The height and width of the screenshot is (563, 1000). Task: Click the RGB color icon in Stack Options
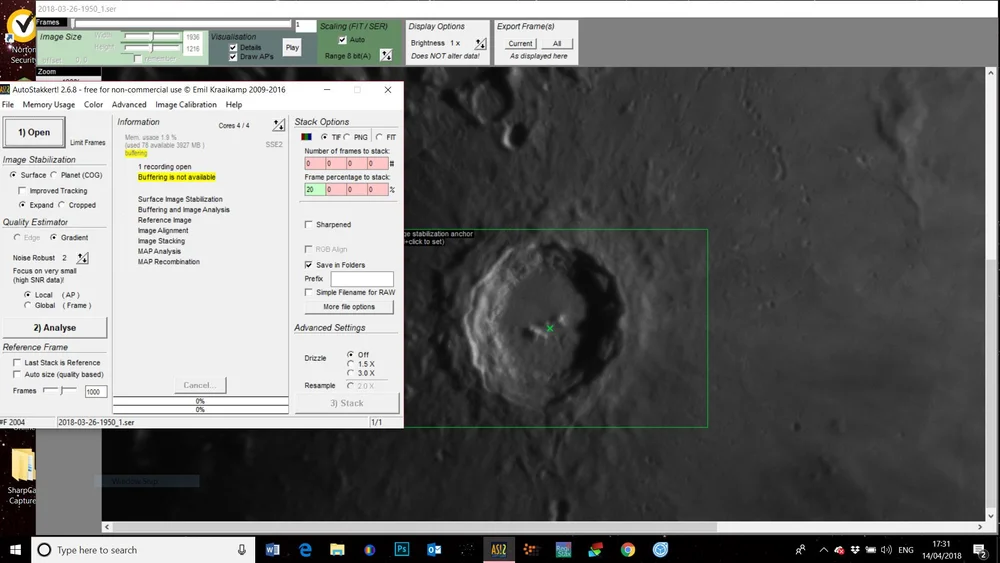point(306,137)
